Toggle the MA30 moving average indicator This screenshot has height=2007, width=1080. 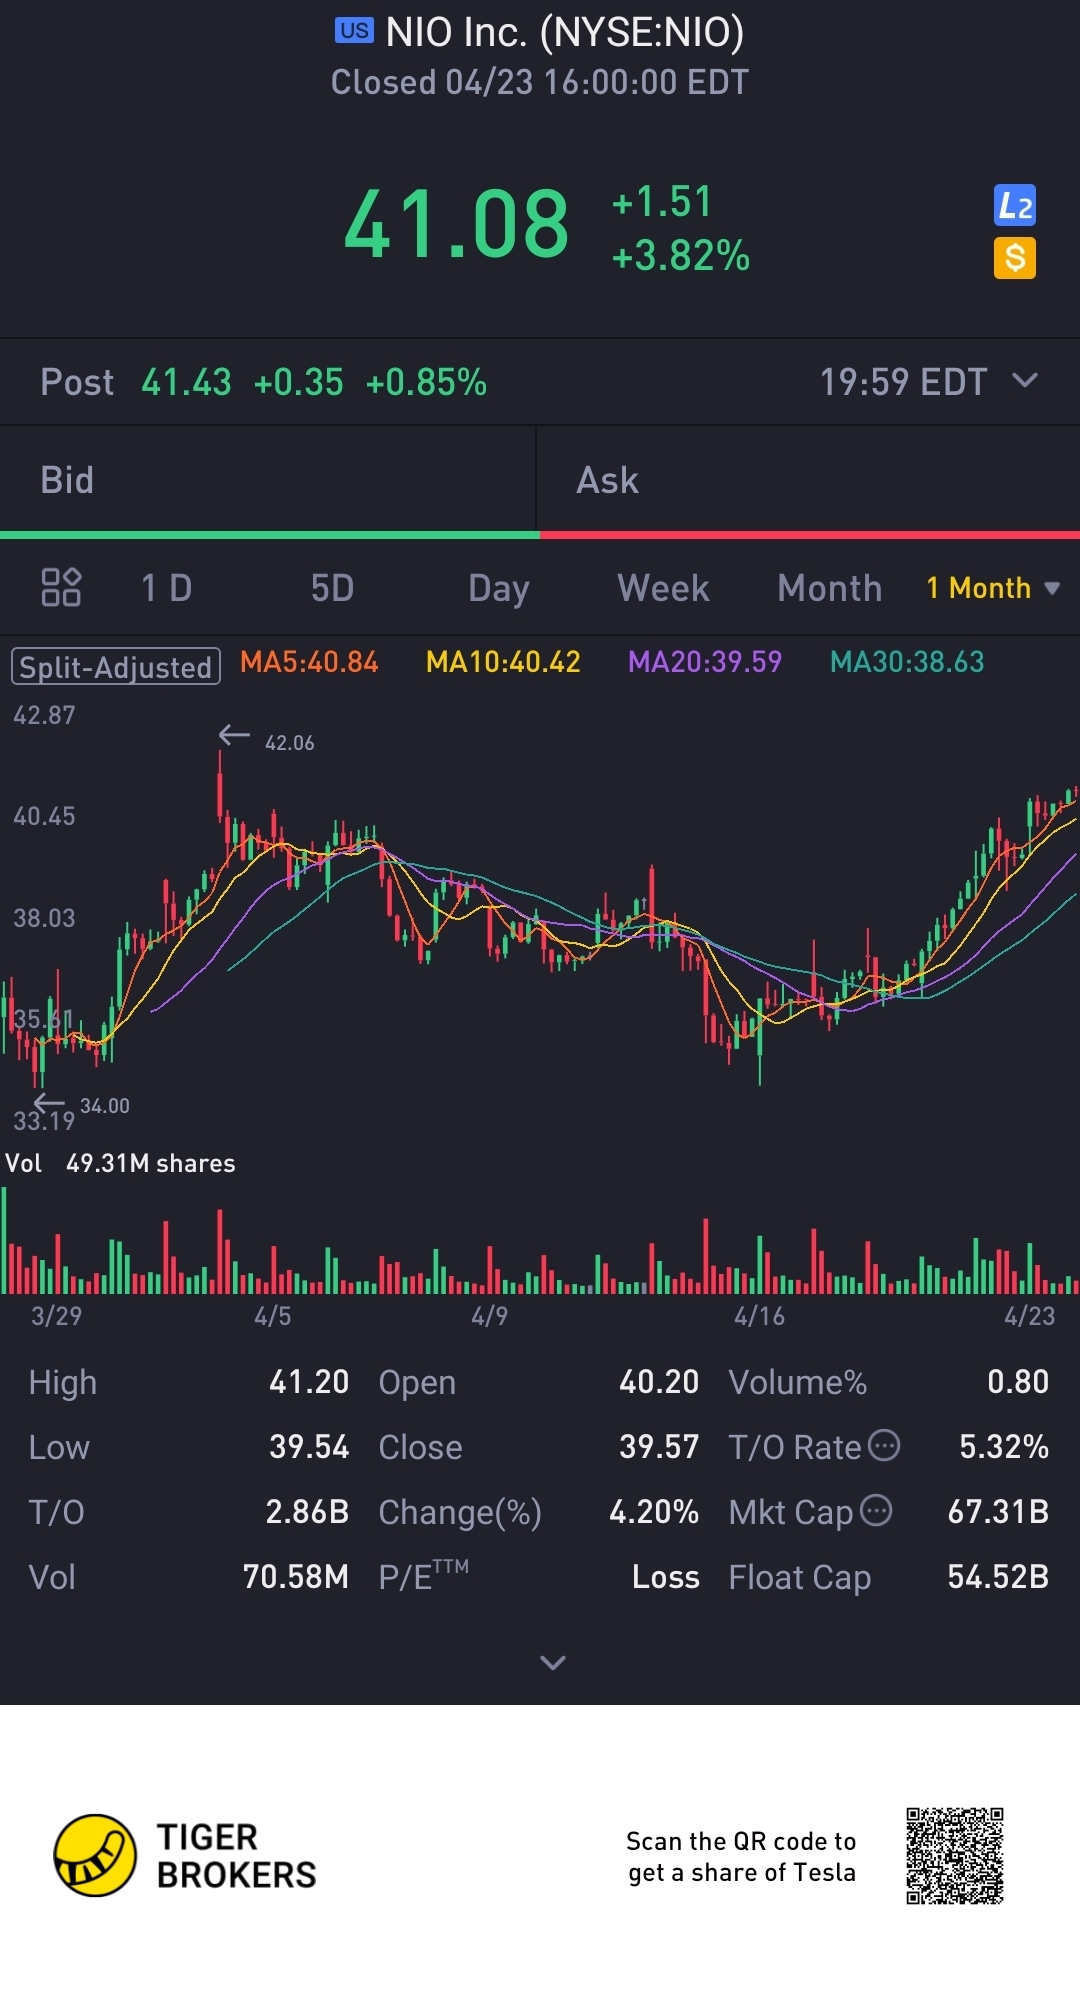click(907, 662)
